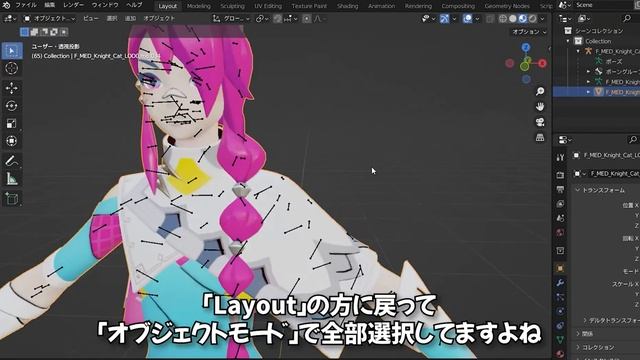This screenshot has width=640, height=360.
Task: Open the Object Constraints properties tab
Action: pos(560,325)
